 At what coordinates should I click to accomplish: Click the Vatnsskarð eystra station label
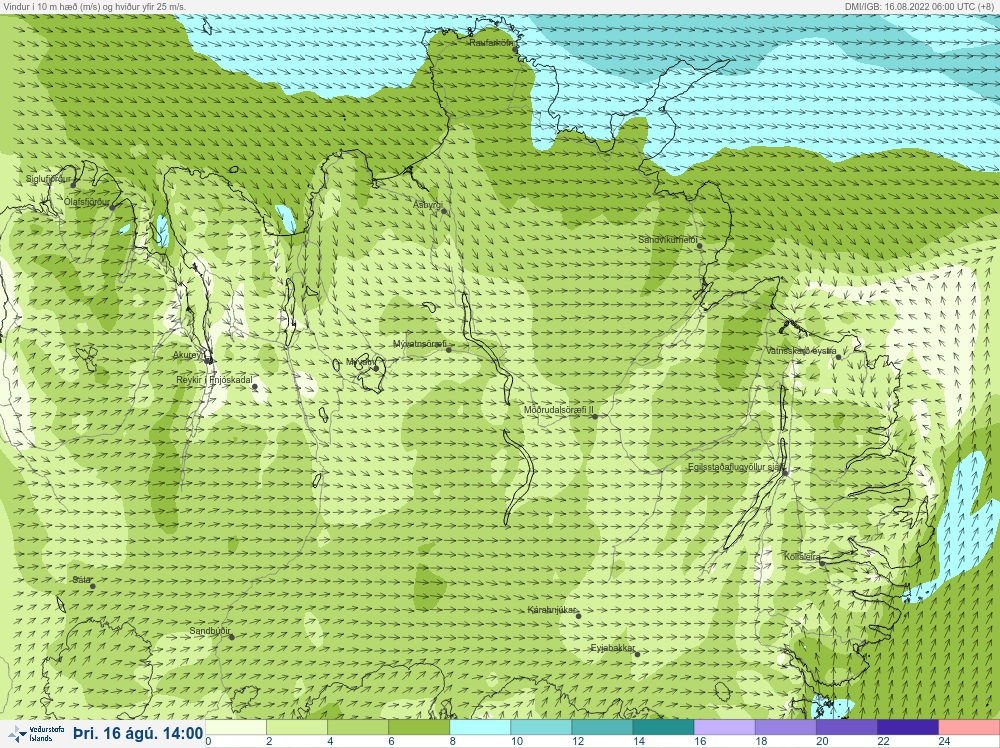coord(801,351)
